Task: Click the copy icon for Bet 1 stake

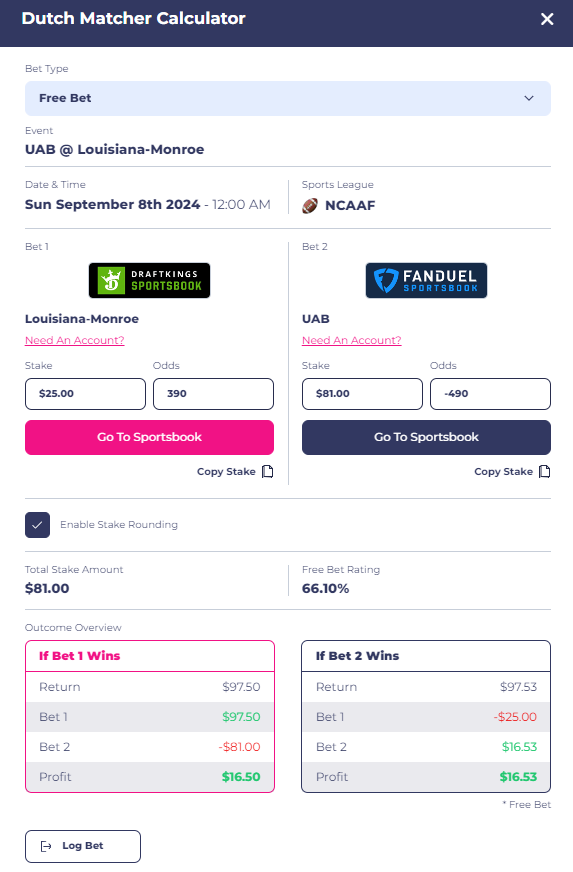Action: [268, 472]
